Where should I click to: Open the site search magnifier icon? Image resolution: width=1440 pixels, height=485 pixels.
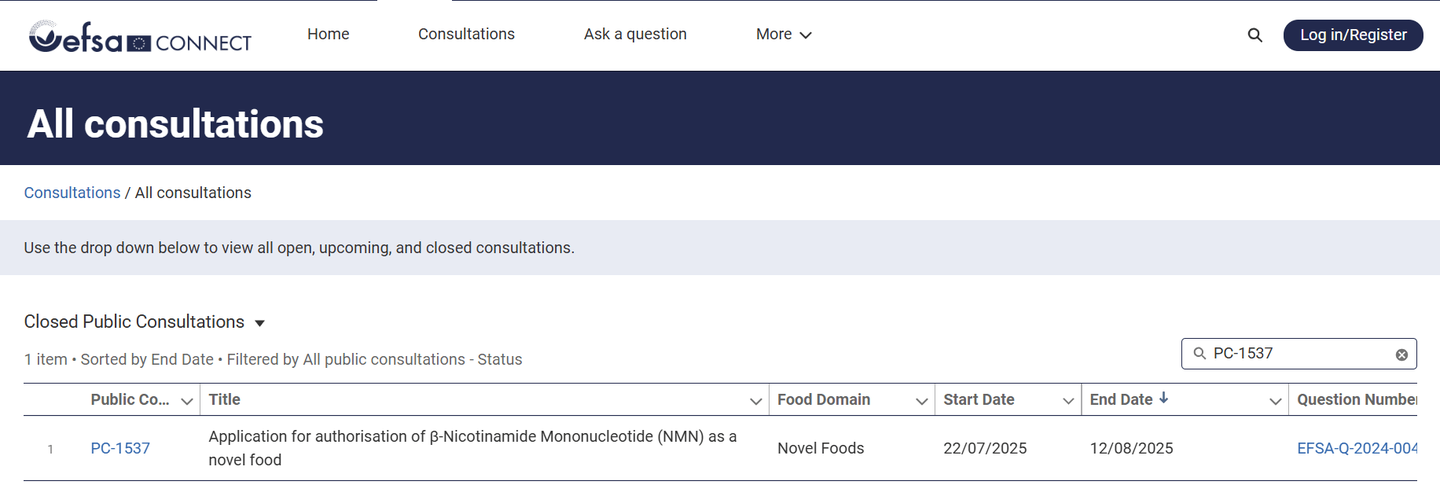[x=1255, y=35]
